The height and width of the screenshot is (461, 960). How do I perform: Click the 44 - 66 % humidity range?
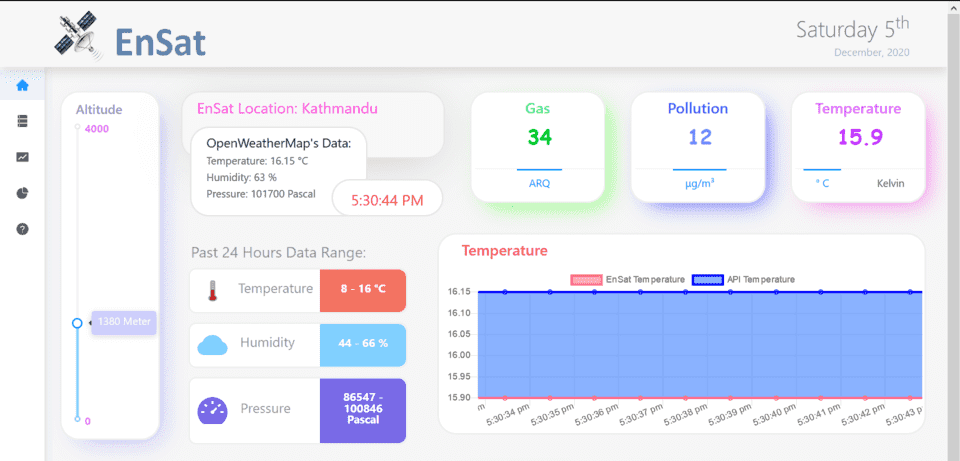click(x=363, y=344)
